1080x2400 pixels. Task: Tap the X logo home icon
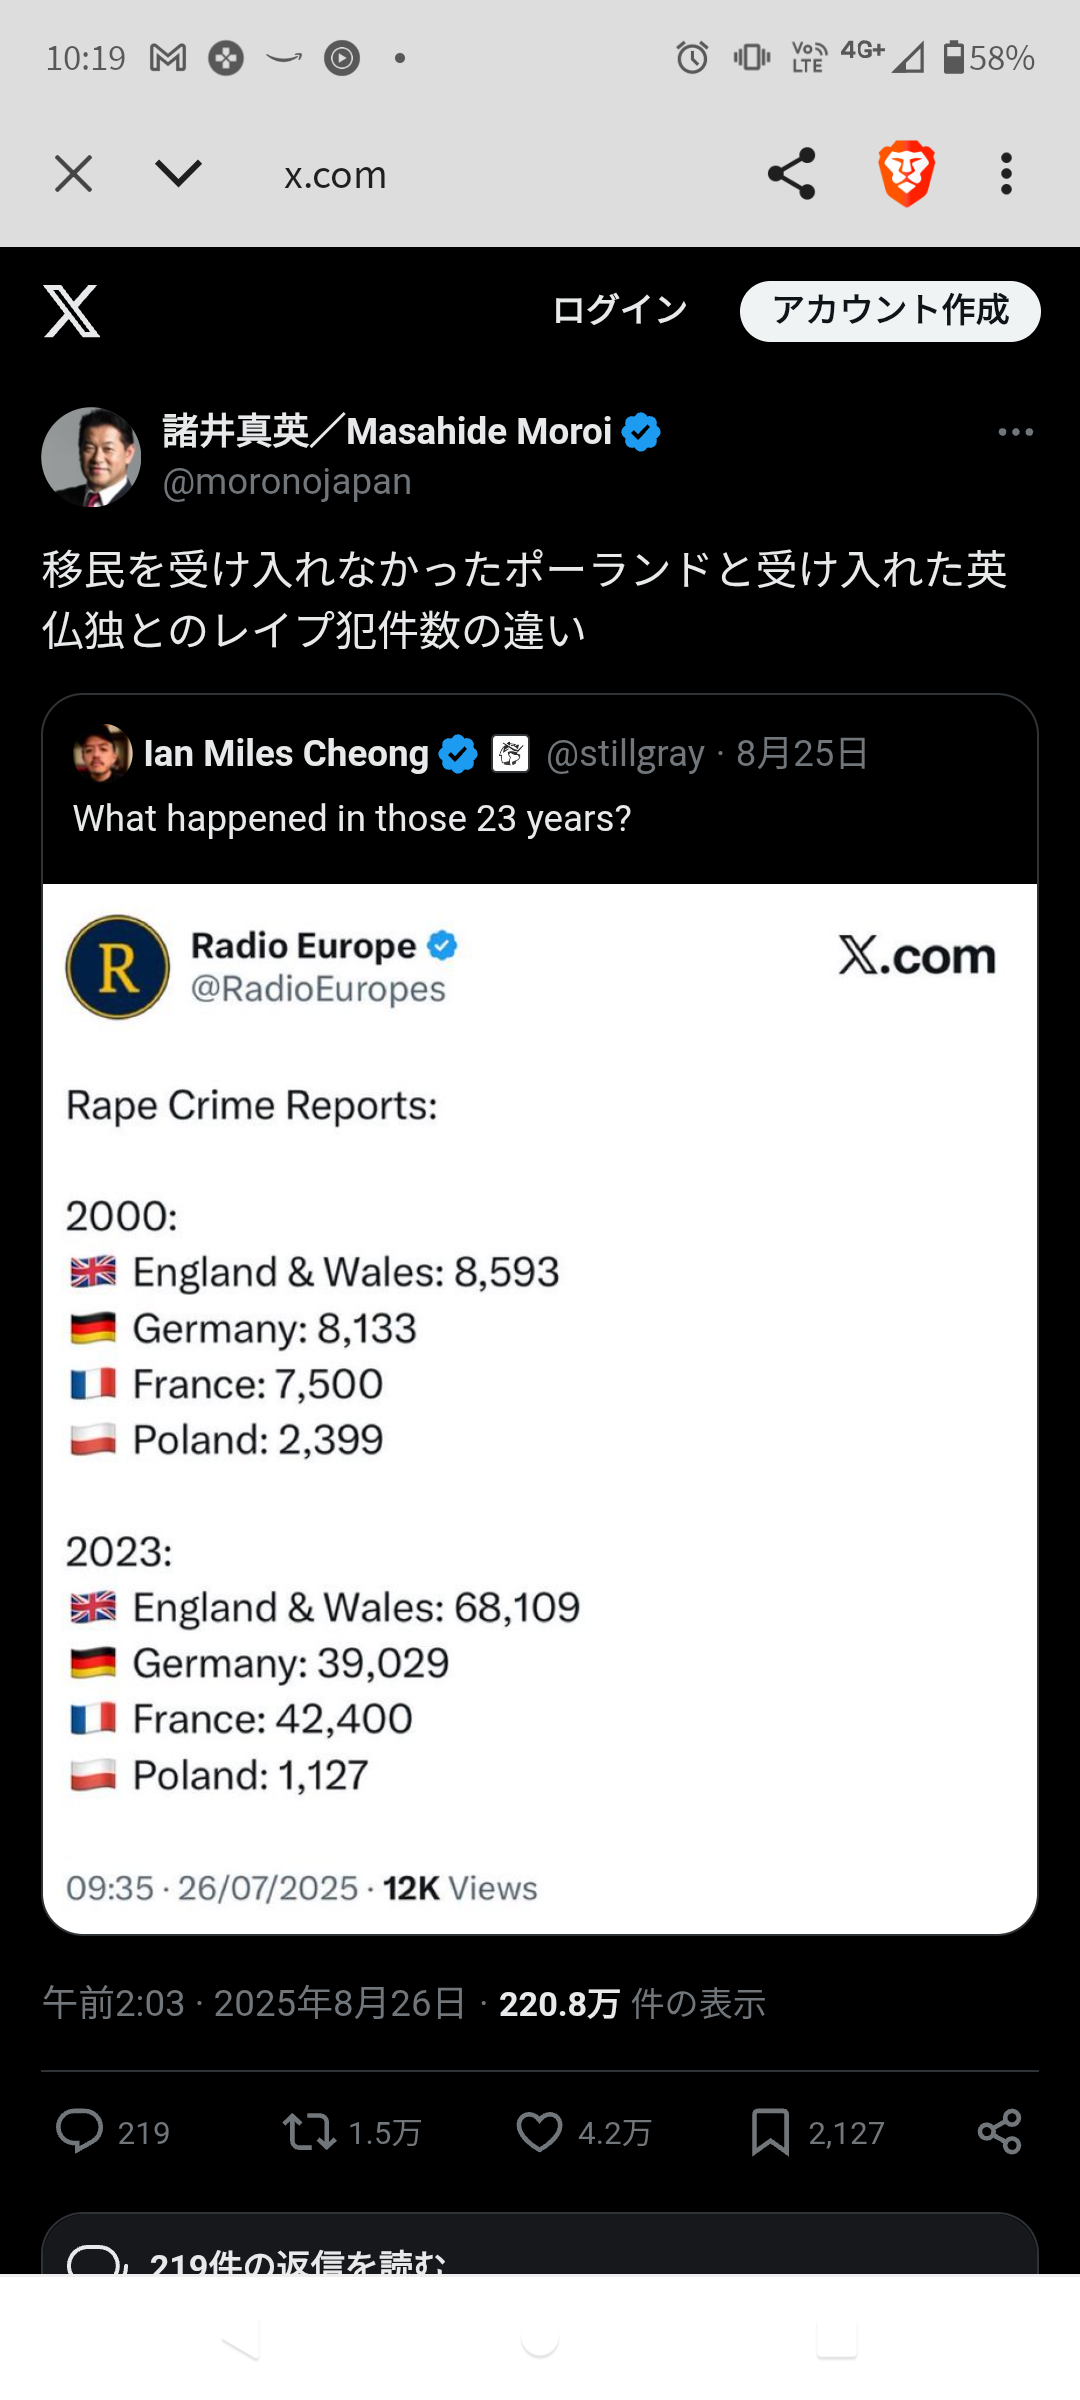point(72,311)
